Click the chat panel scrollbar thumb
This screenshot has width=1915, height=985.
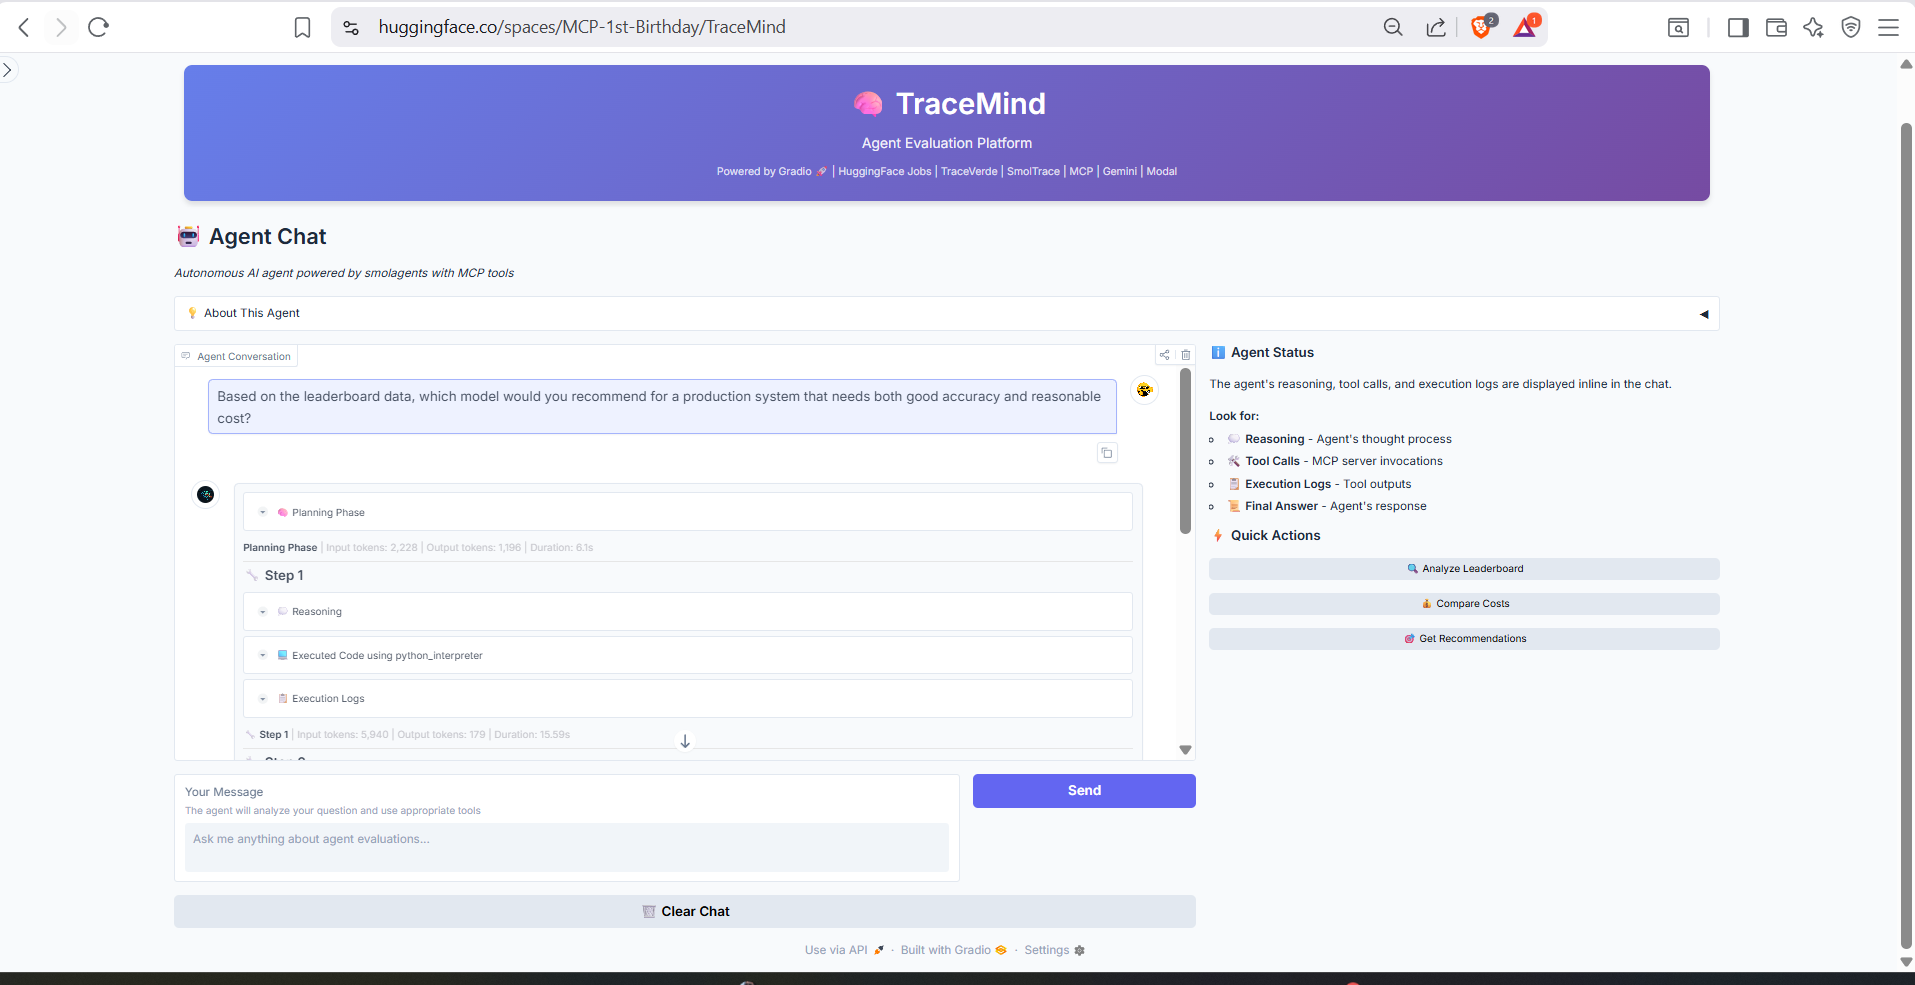coord(1185,450)
